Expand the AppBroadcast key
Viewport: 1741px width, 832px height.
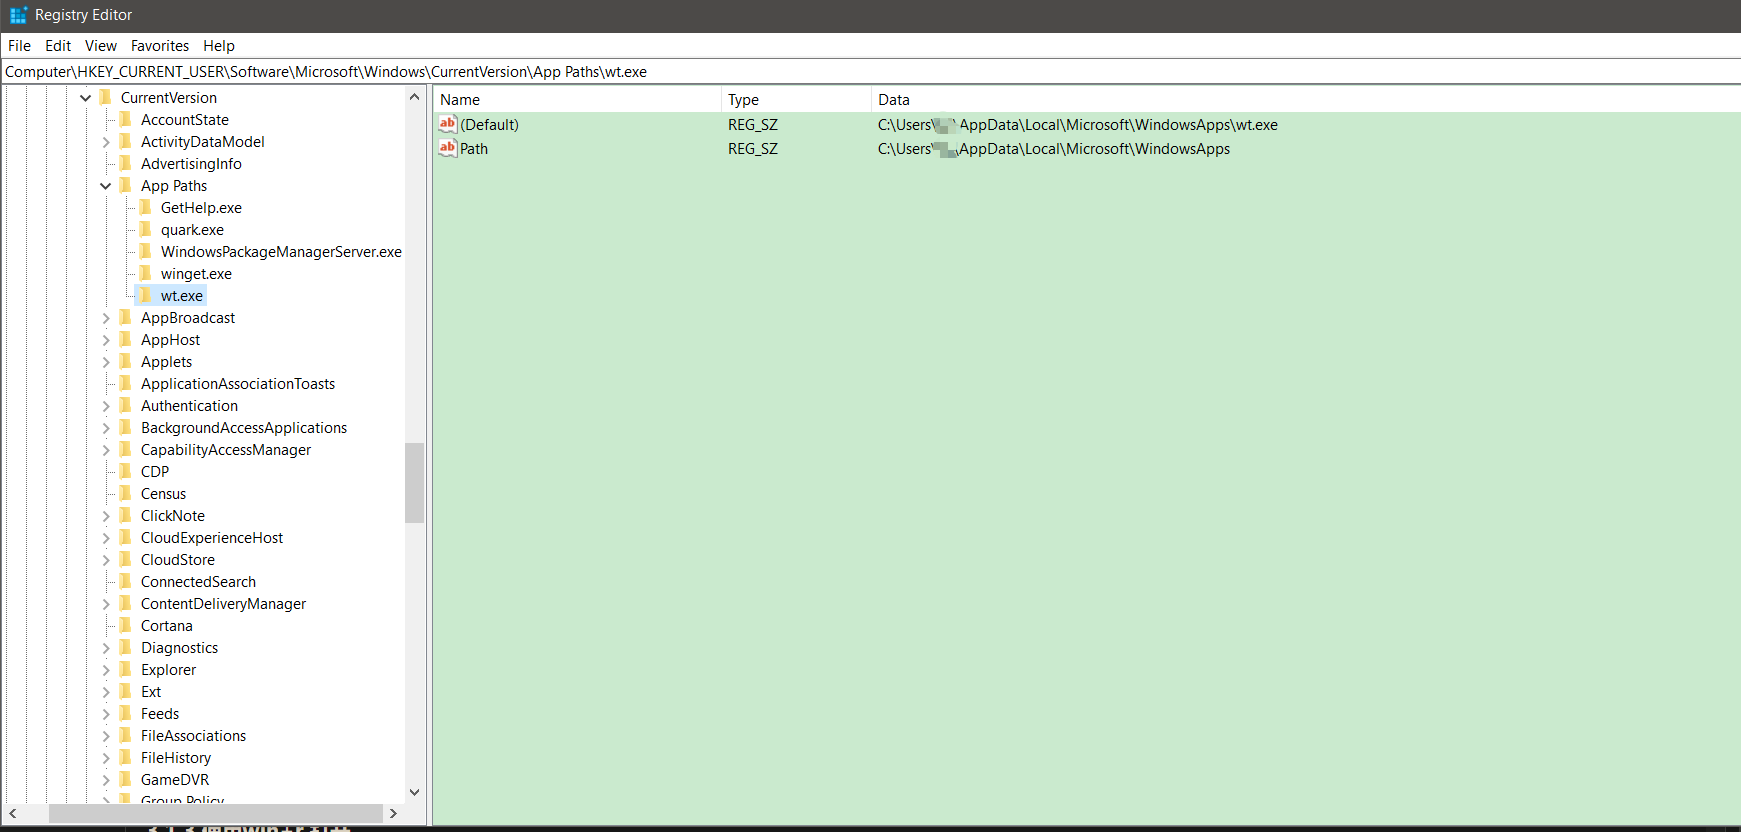pos(106,318)
